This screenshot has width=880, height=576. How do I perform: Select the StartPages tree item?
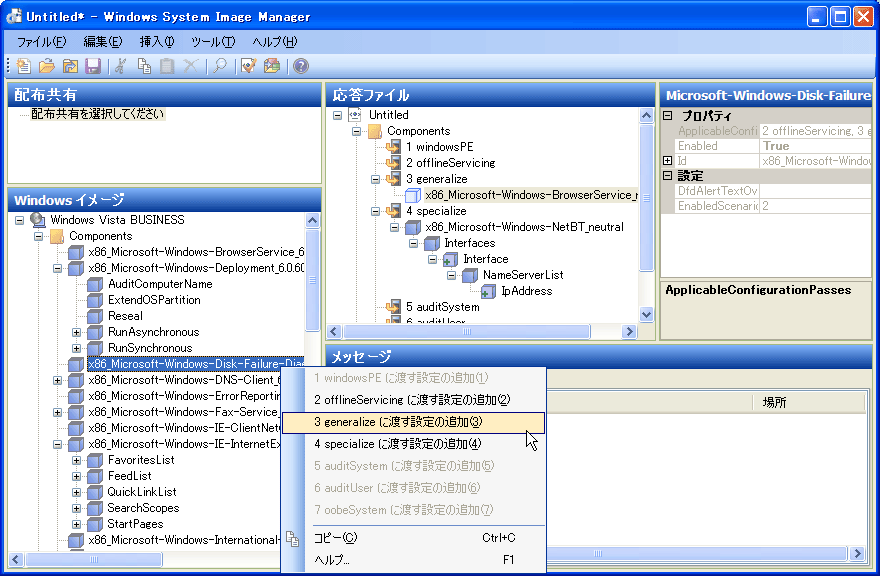point(135,524)
